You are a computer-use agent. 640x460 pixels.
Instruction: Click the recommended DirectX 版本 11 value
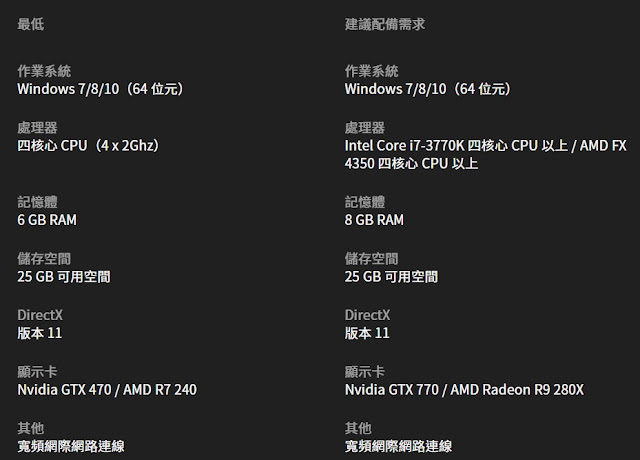pos(367,333)
